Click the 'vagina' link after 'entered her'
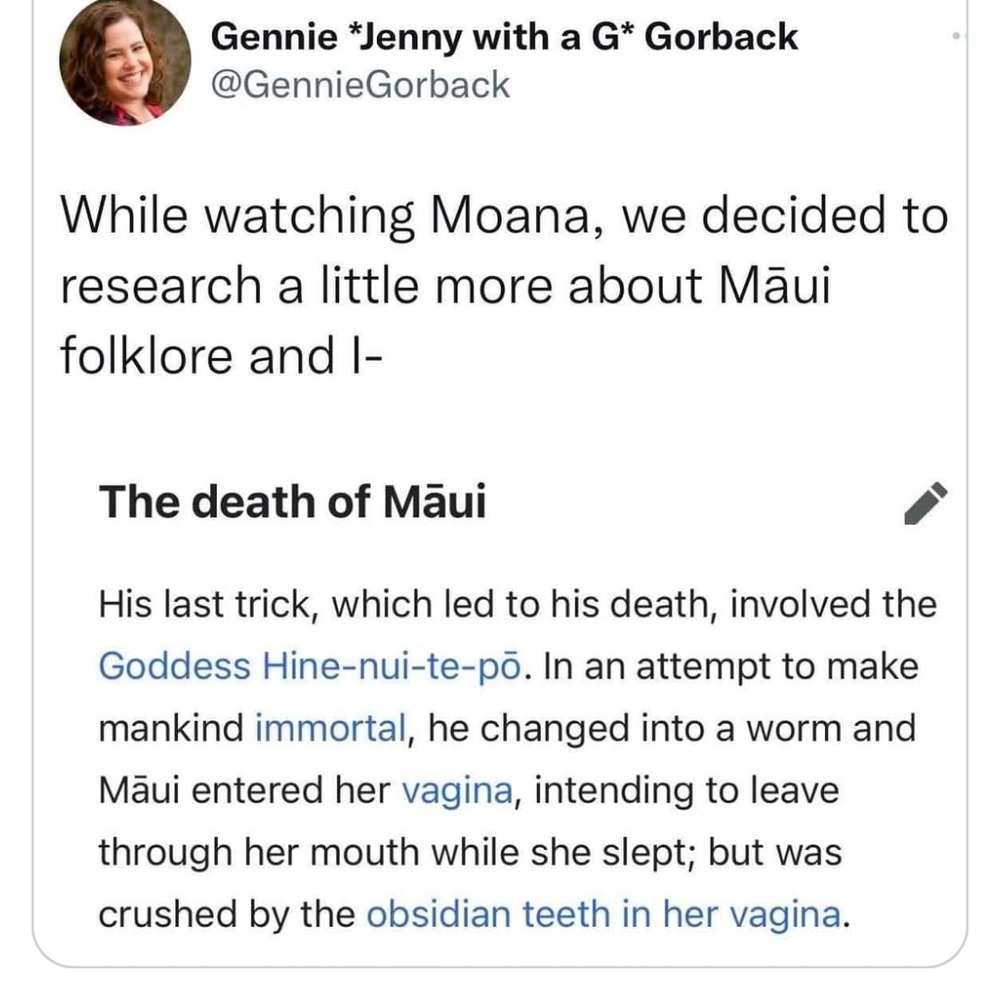 457,790
